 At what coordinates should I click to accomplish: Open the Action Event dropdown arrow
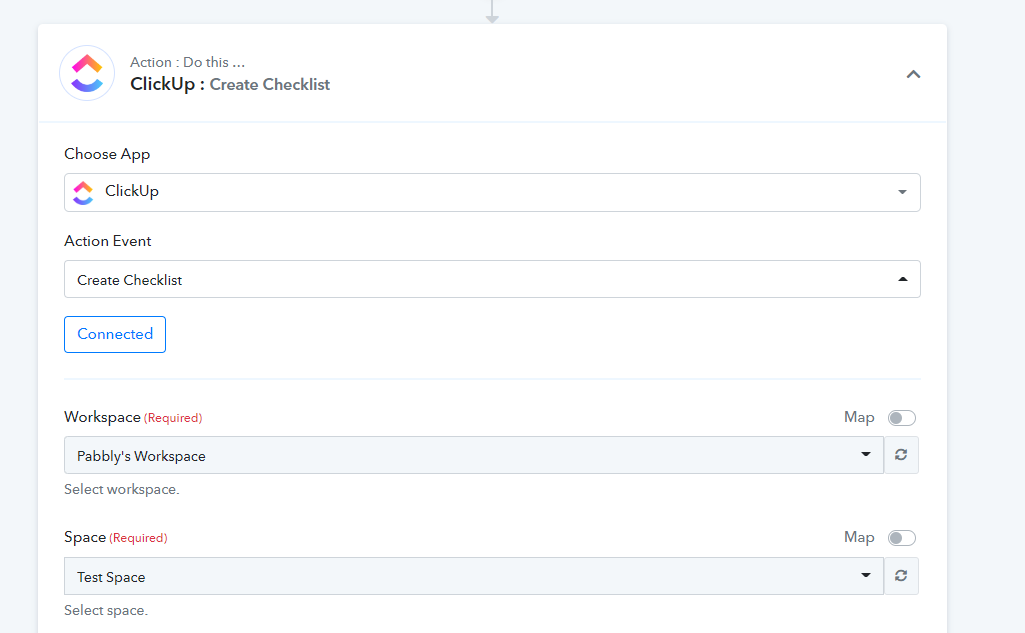903,279
